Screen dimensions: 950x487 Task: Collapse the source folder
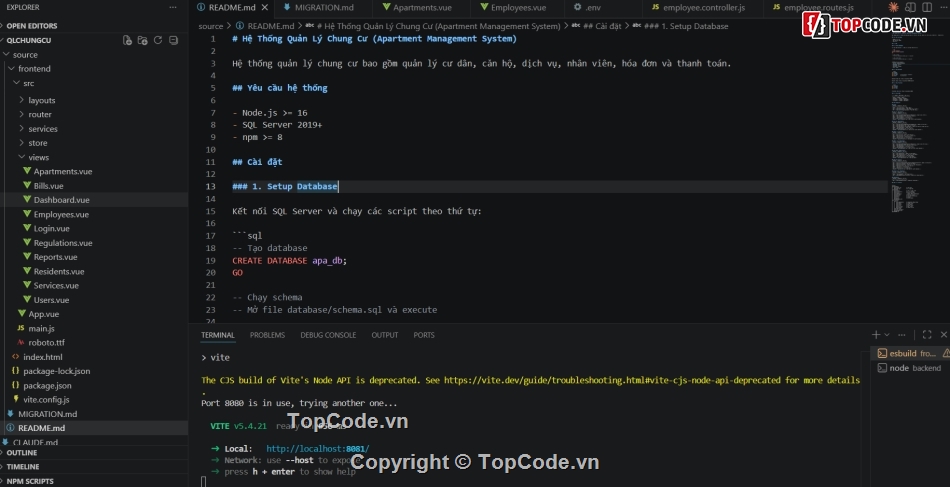[23, 55]
